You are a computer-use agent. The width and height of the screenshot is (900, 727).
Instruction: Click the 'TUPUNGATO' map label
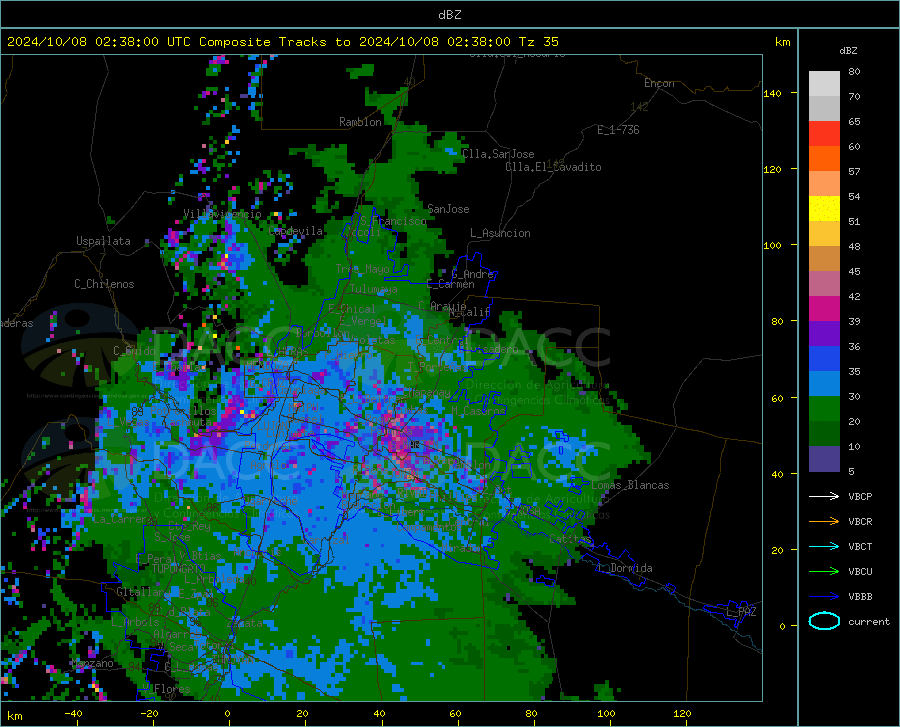(178, 569)
